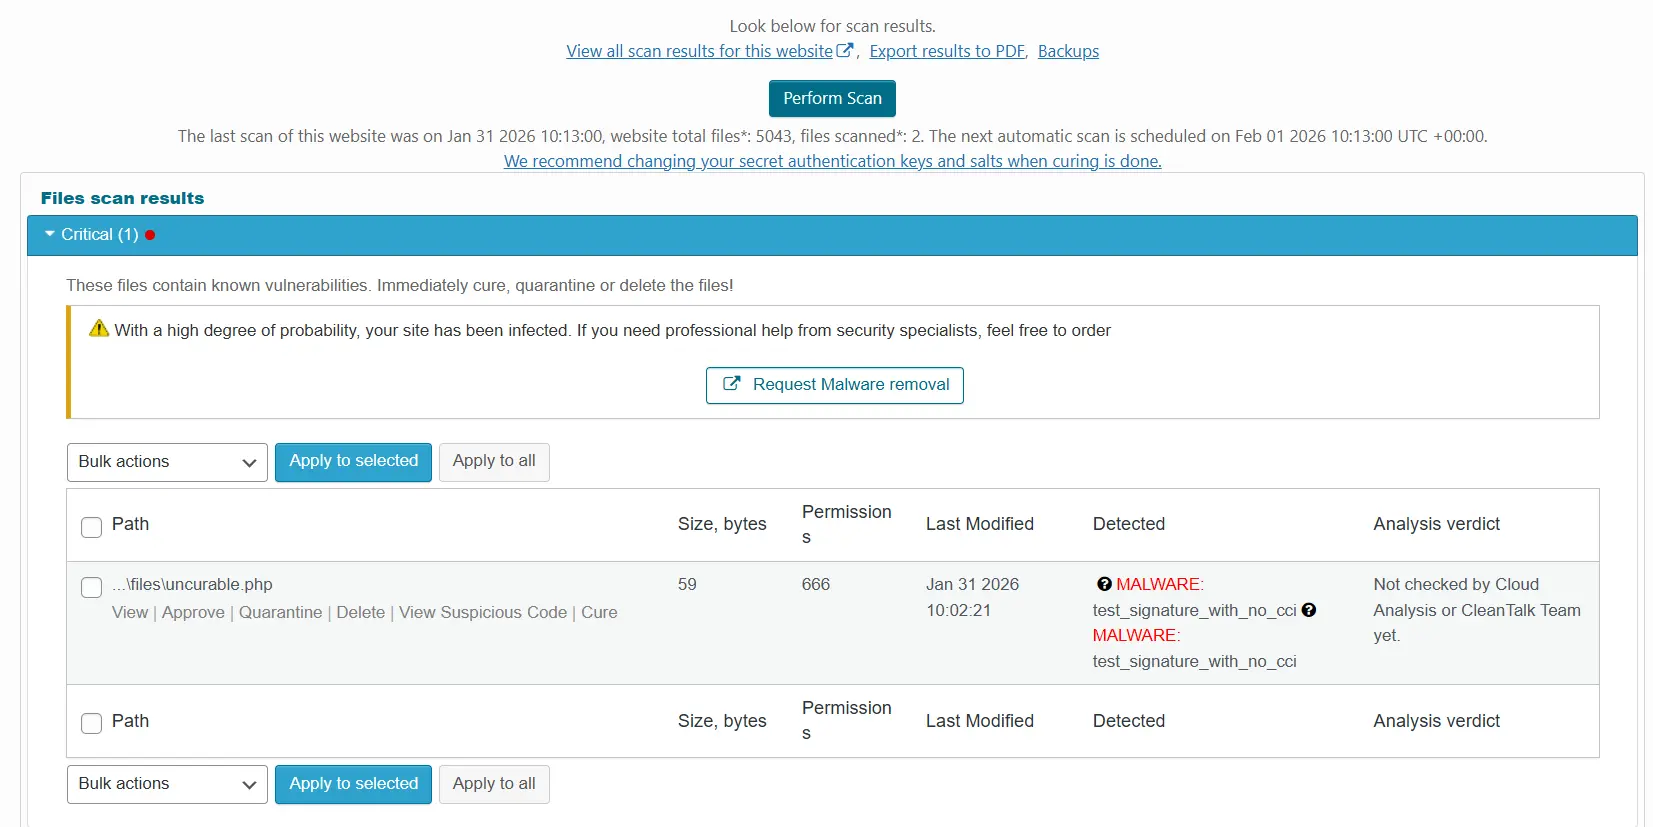Click the yellow warning triangle icon
Screen dimensions: 1653x827
pos(99,329)
